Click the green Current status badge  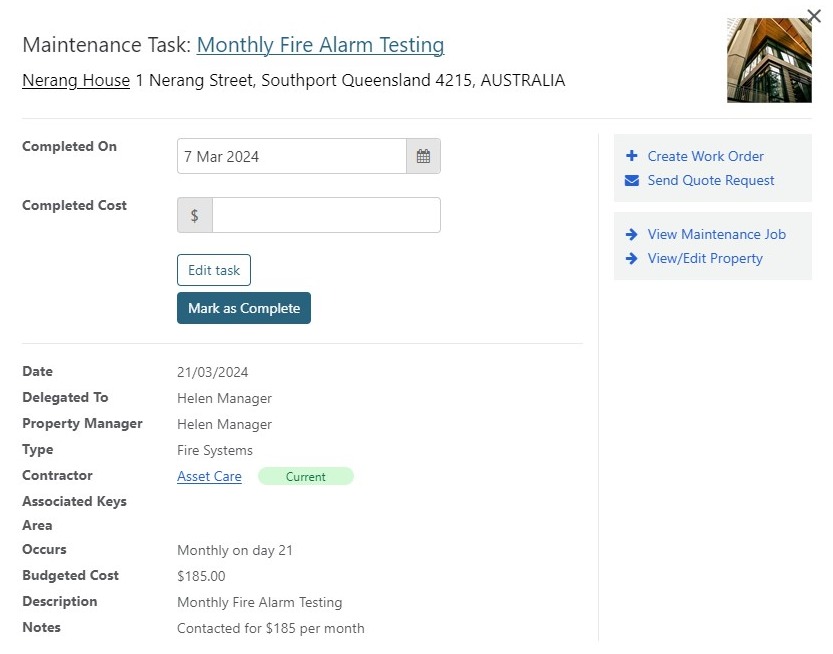(305, 477)
